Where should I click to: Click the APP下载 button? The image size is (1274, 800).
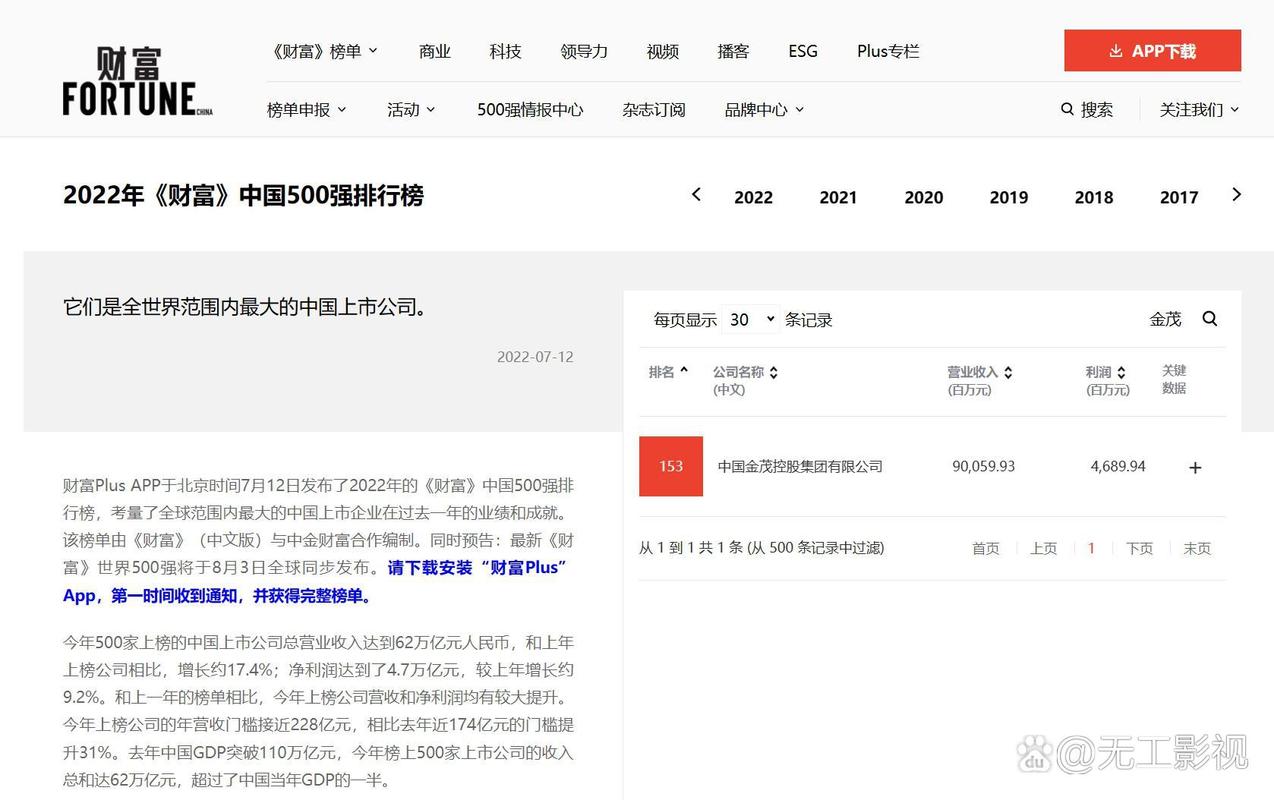pyautogui.click(x=1152, y=51)
